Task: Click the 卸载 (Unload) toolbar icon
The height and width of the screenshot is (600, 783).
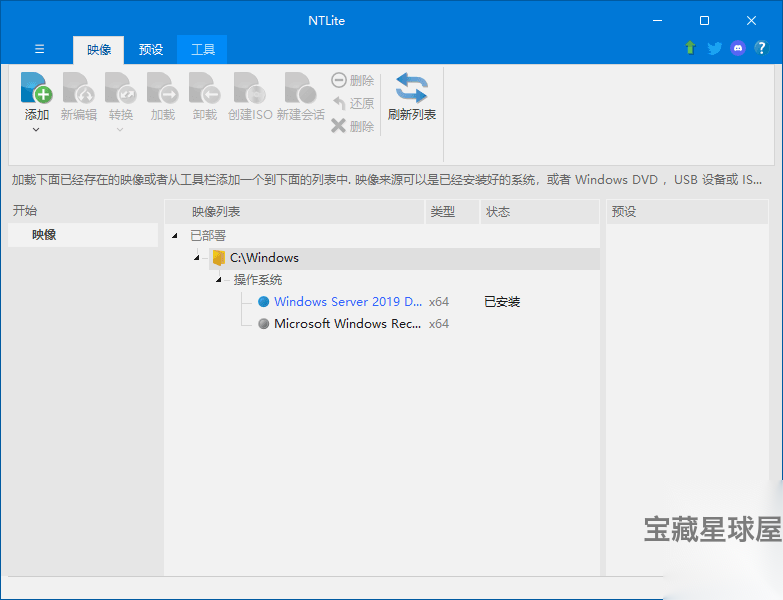Action: click(x=205, y=88)
